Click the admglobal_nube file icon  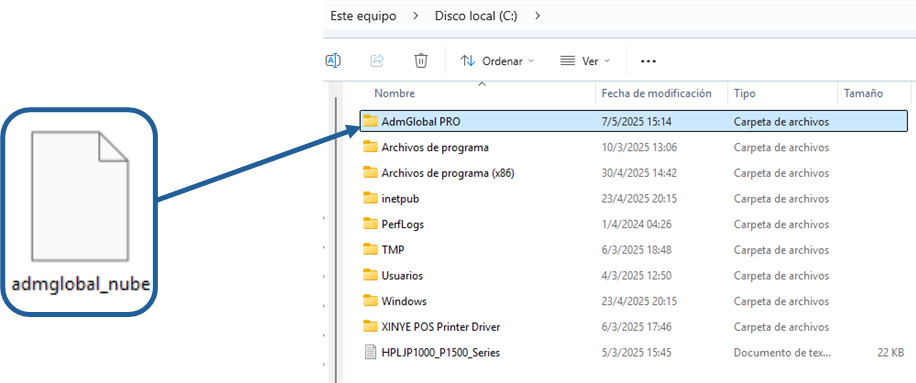click(79, 196)
